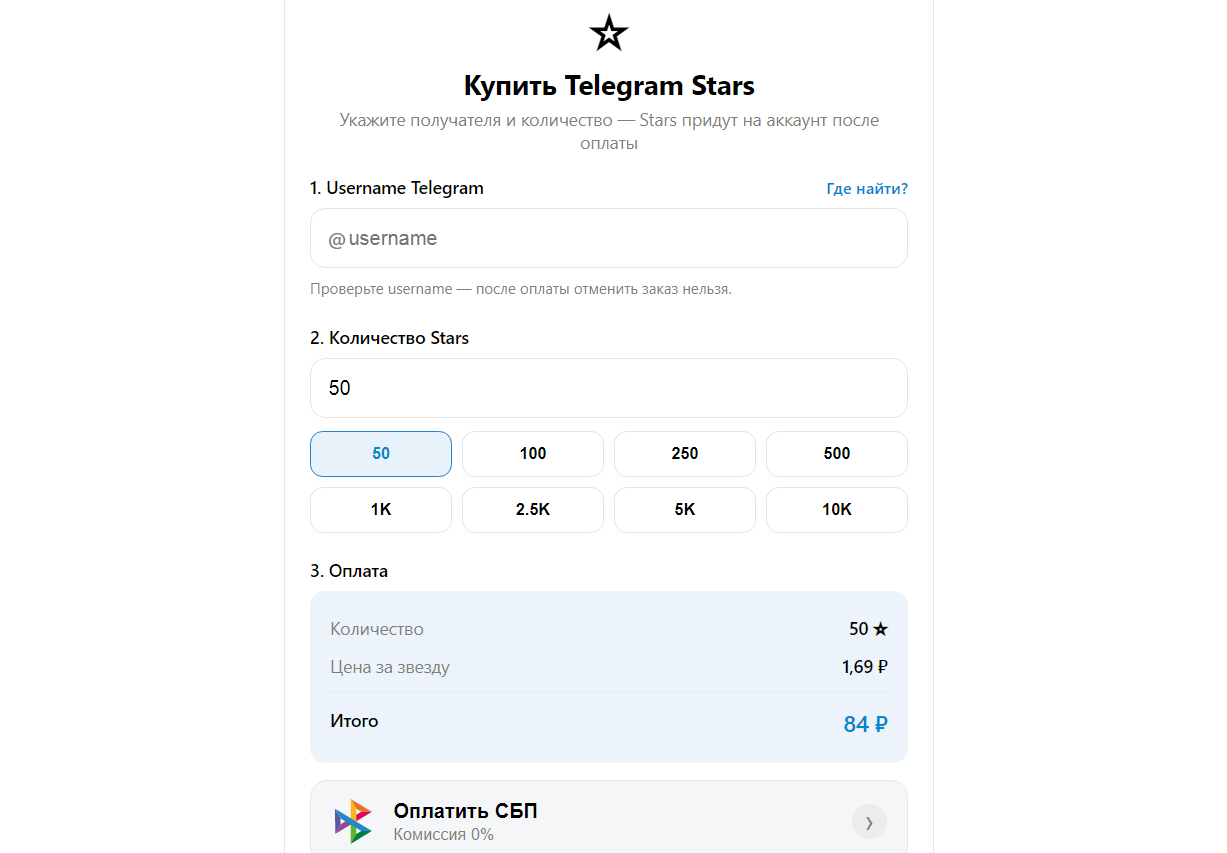Click the chevron arrow on Оплатить СБП
The image size is (1227, 853).
click(x=869, y=822)
